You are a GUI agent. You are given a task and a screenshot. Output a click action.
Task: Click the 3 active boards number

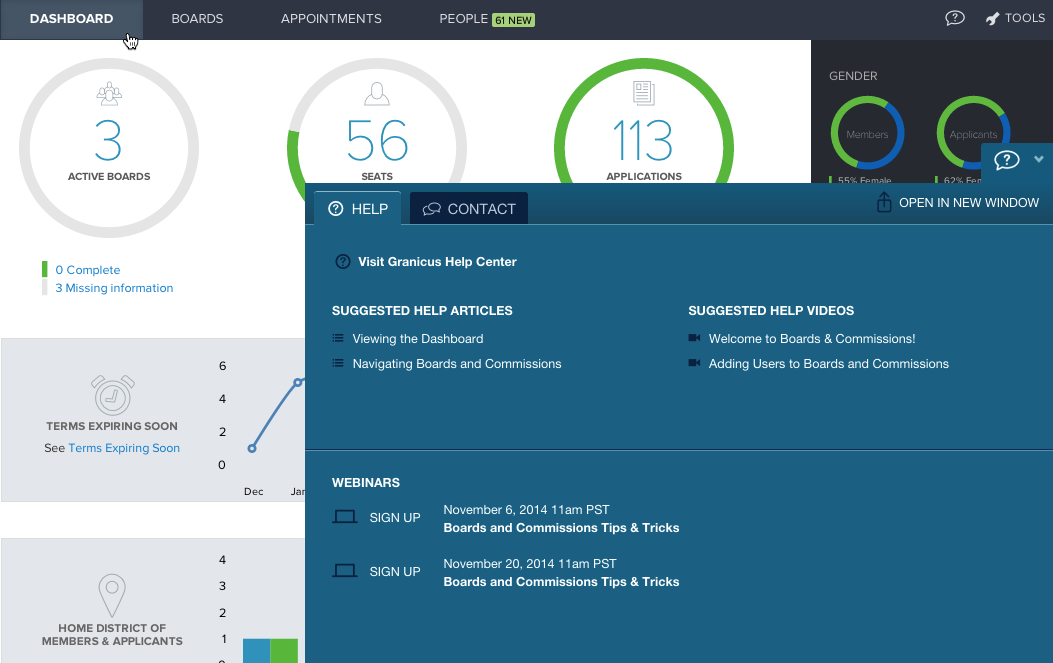tap(108, 140)
